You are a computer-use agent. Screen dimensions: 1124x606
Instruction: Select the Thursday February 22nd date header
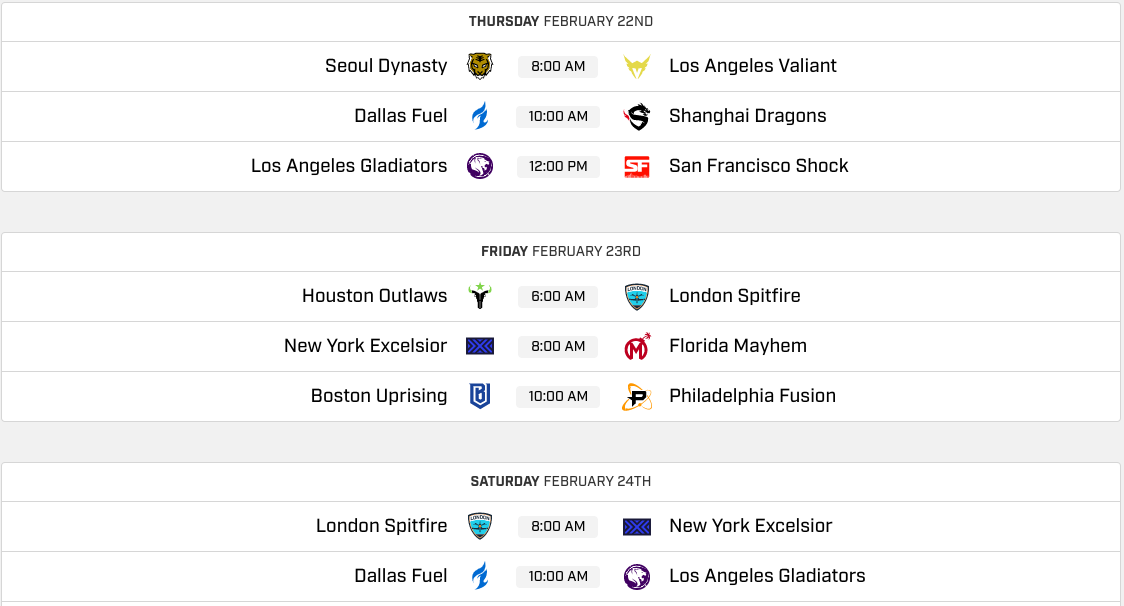(561, 21)
